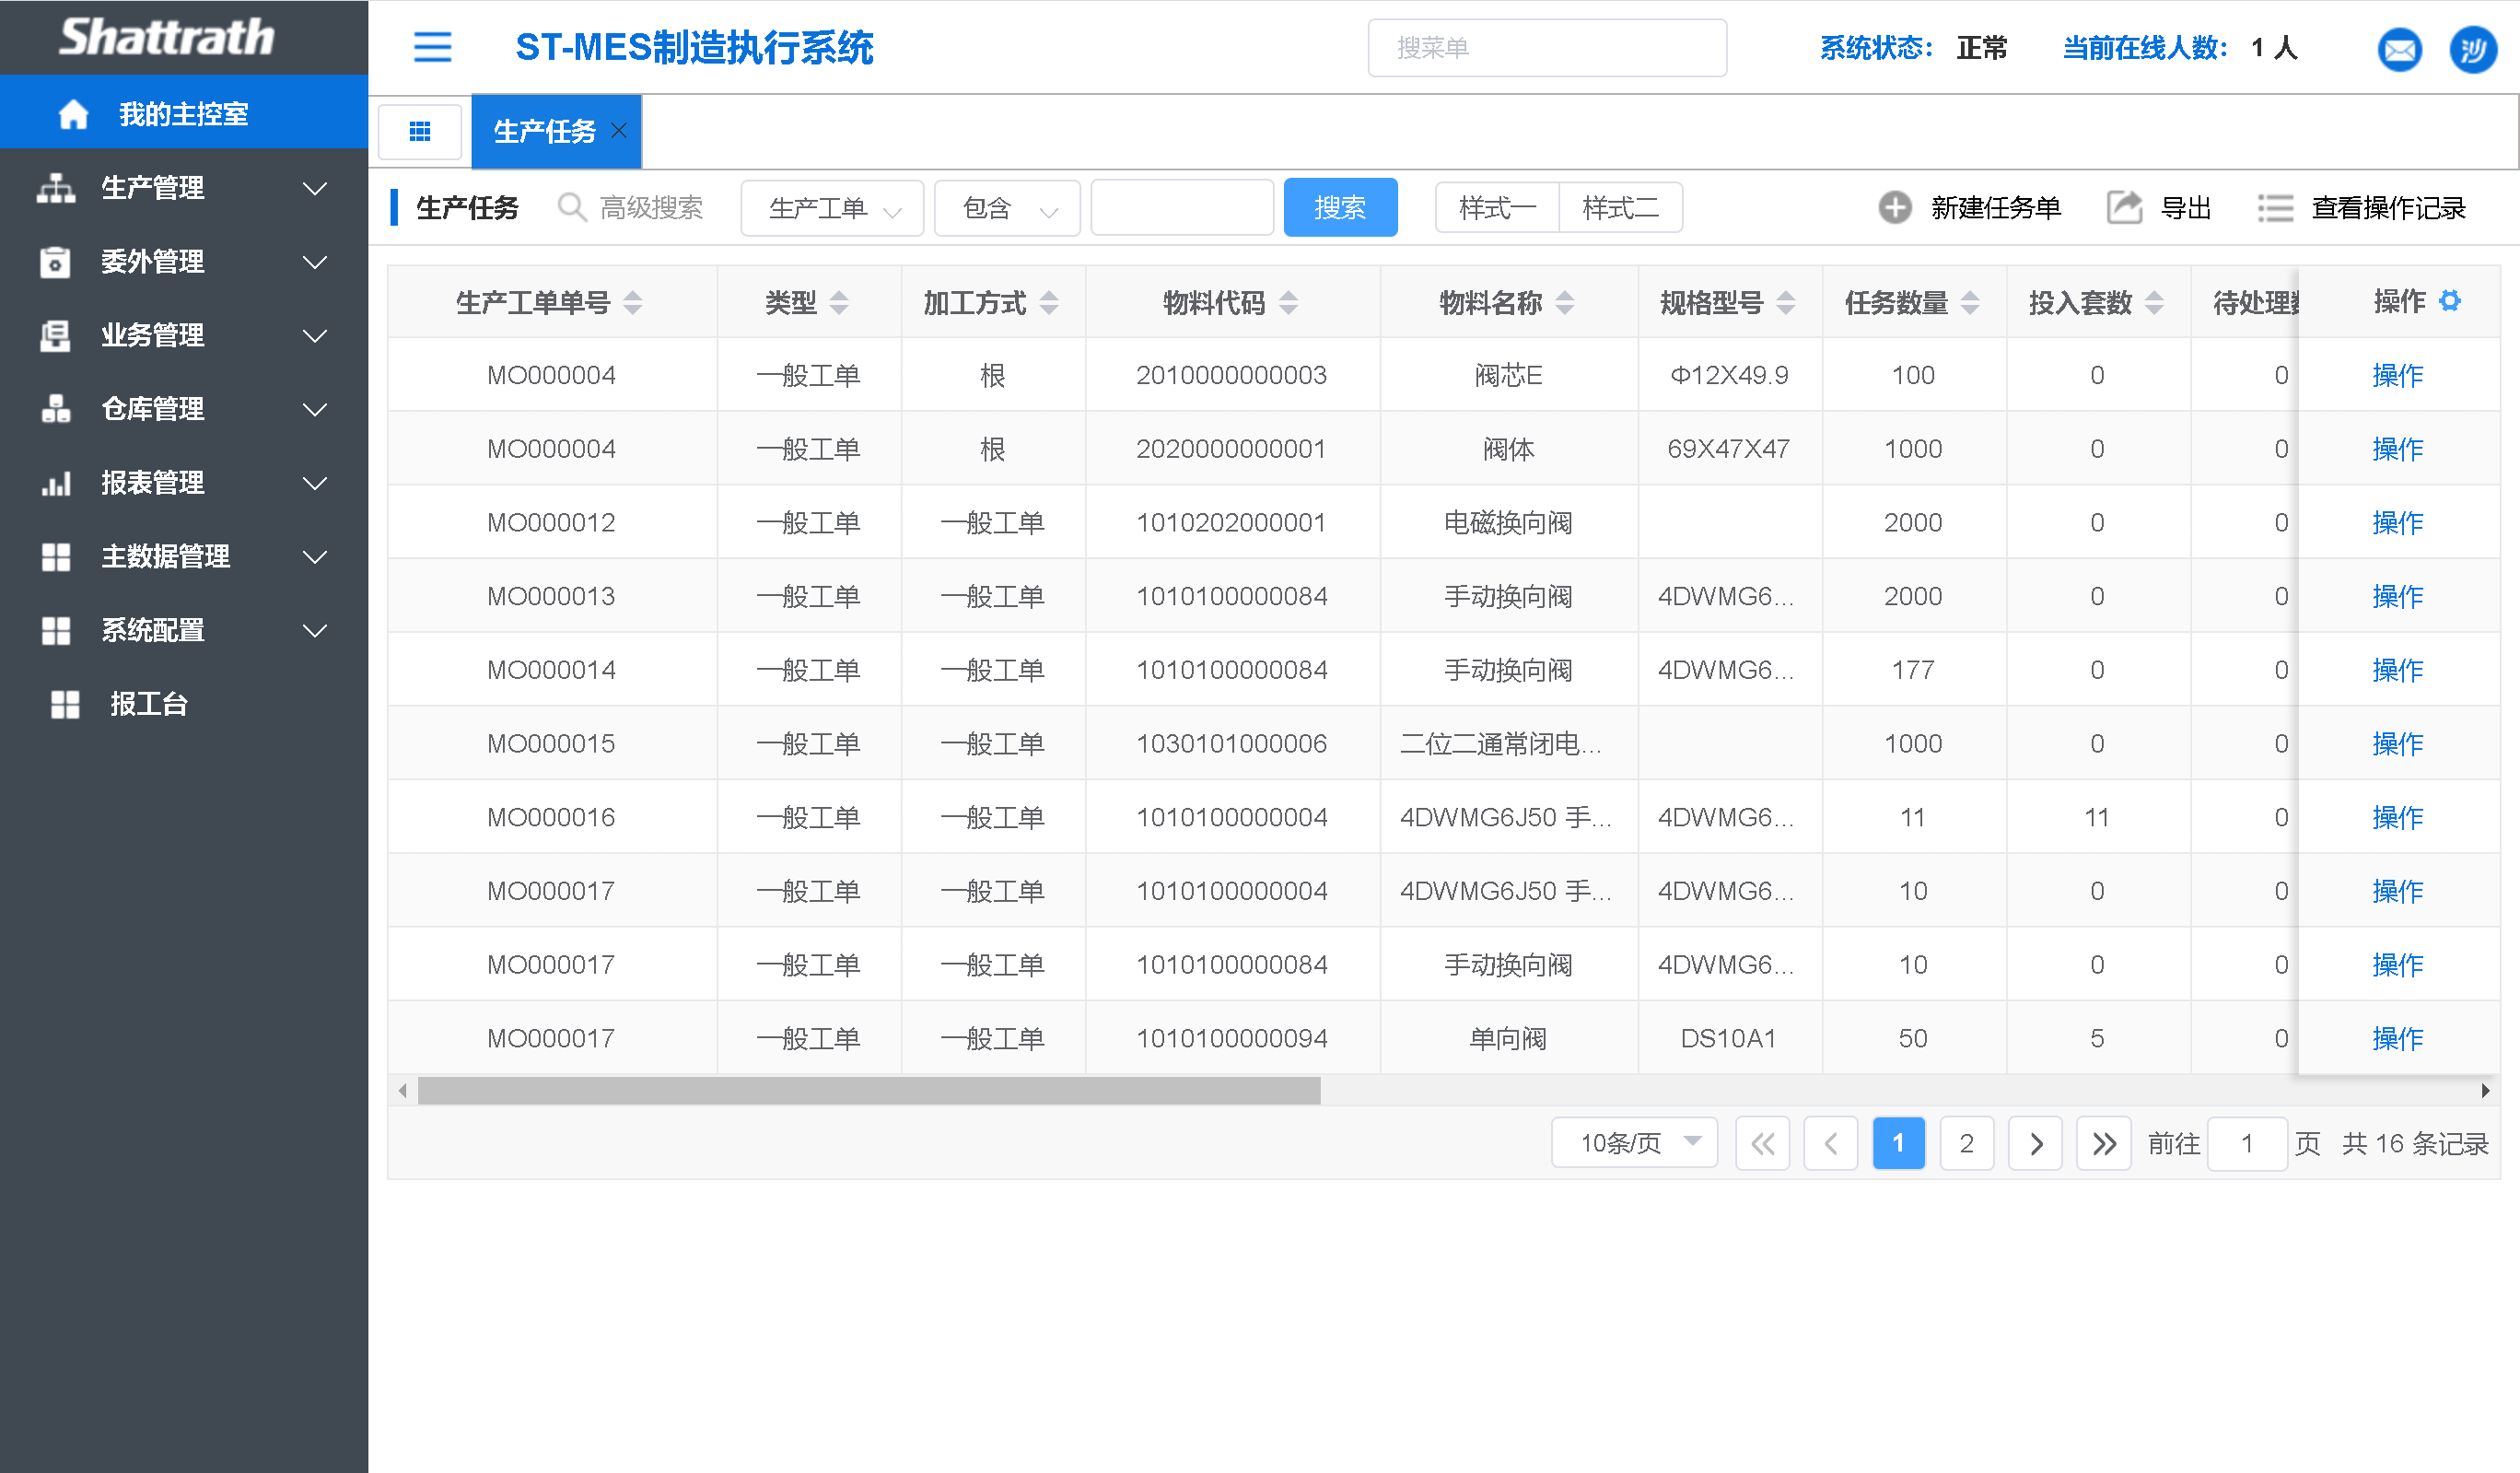Open the tab grid menu icon
This screenshot has height=1473, width=2520.
coord(420,131)
